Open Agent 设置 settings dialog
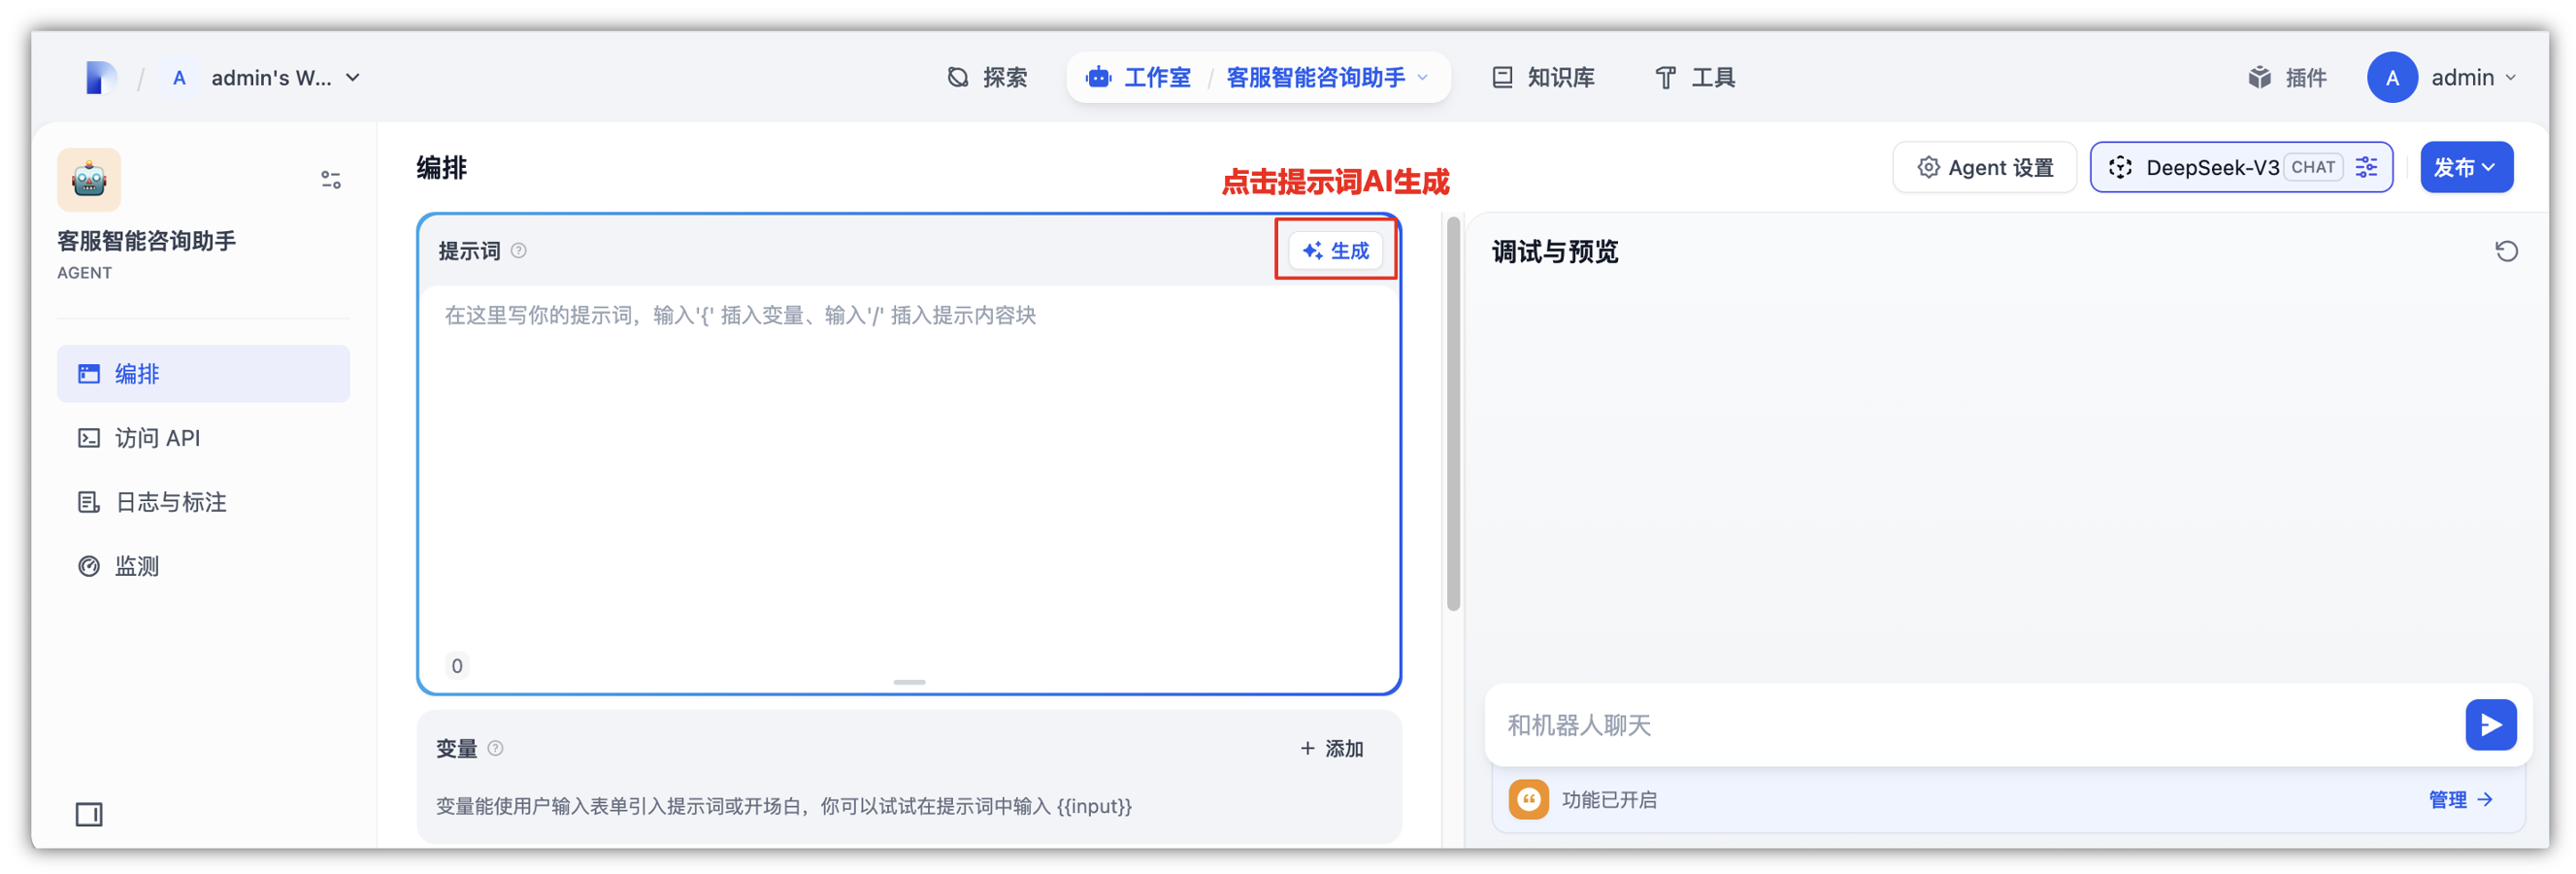2576x874 pixels. 1984,167
